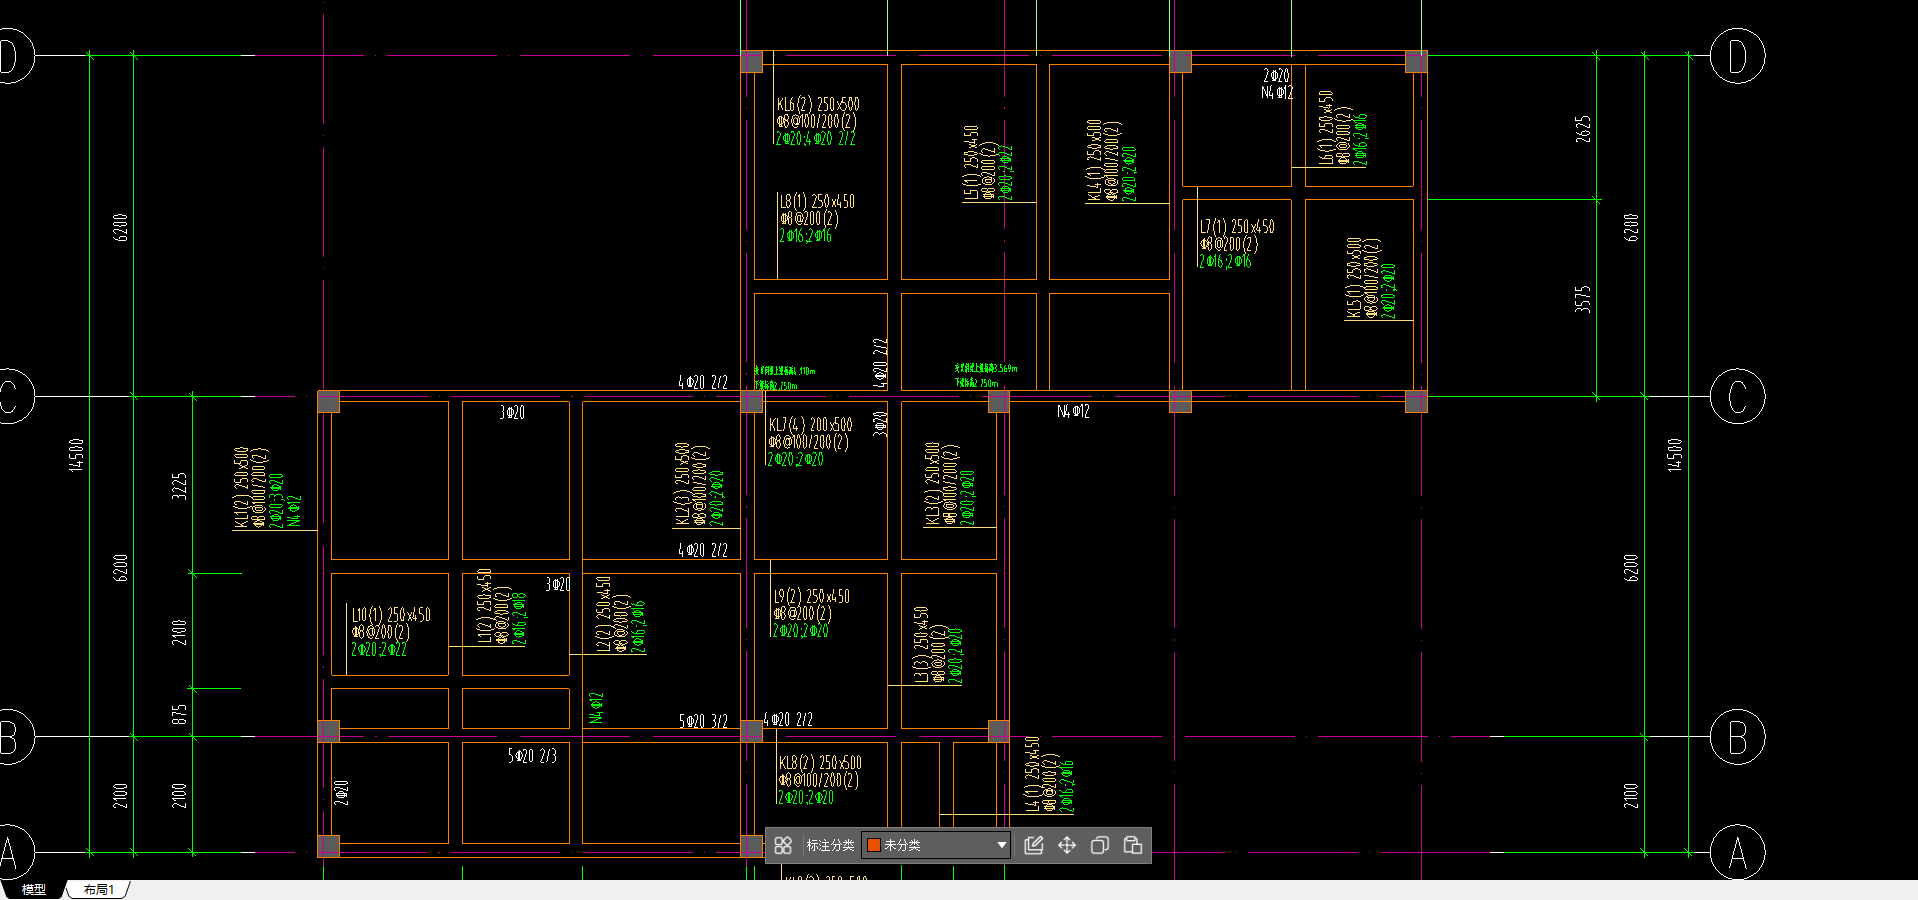Click the copy annotation icon
1918x900 pixels.
pyautogui.click(x=1100, y=845)
